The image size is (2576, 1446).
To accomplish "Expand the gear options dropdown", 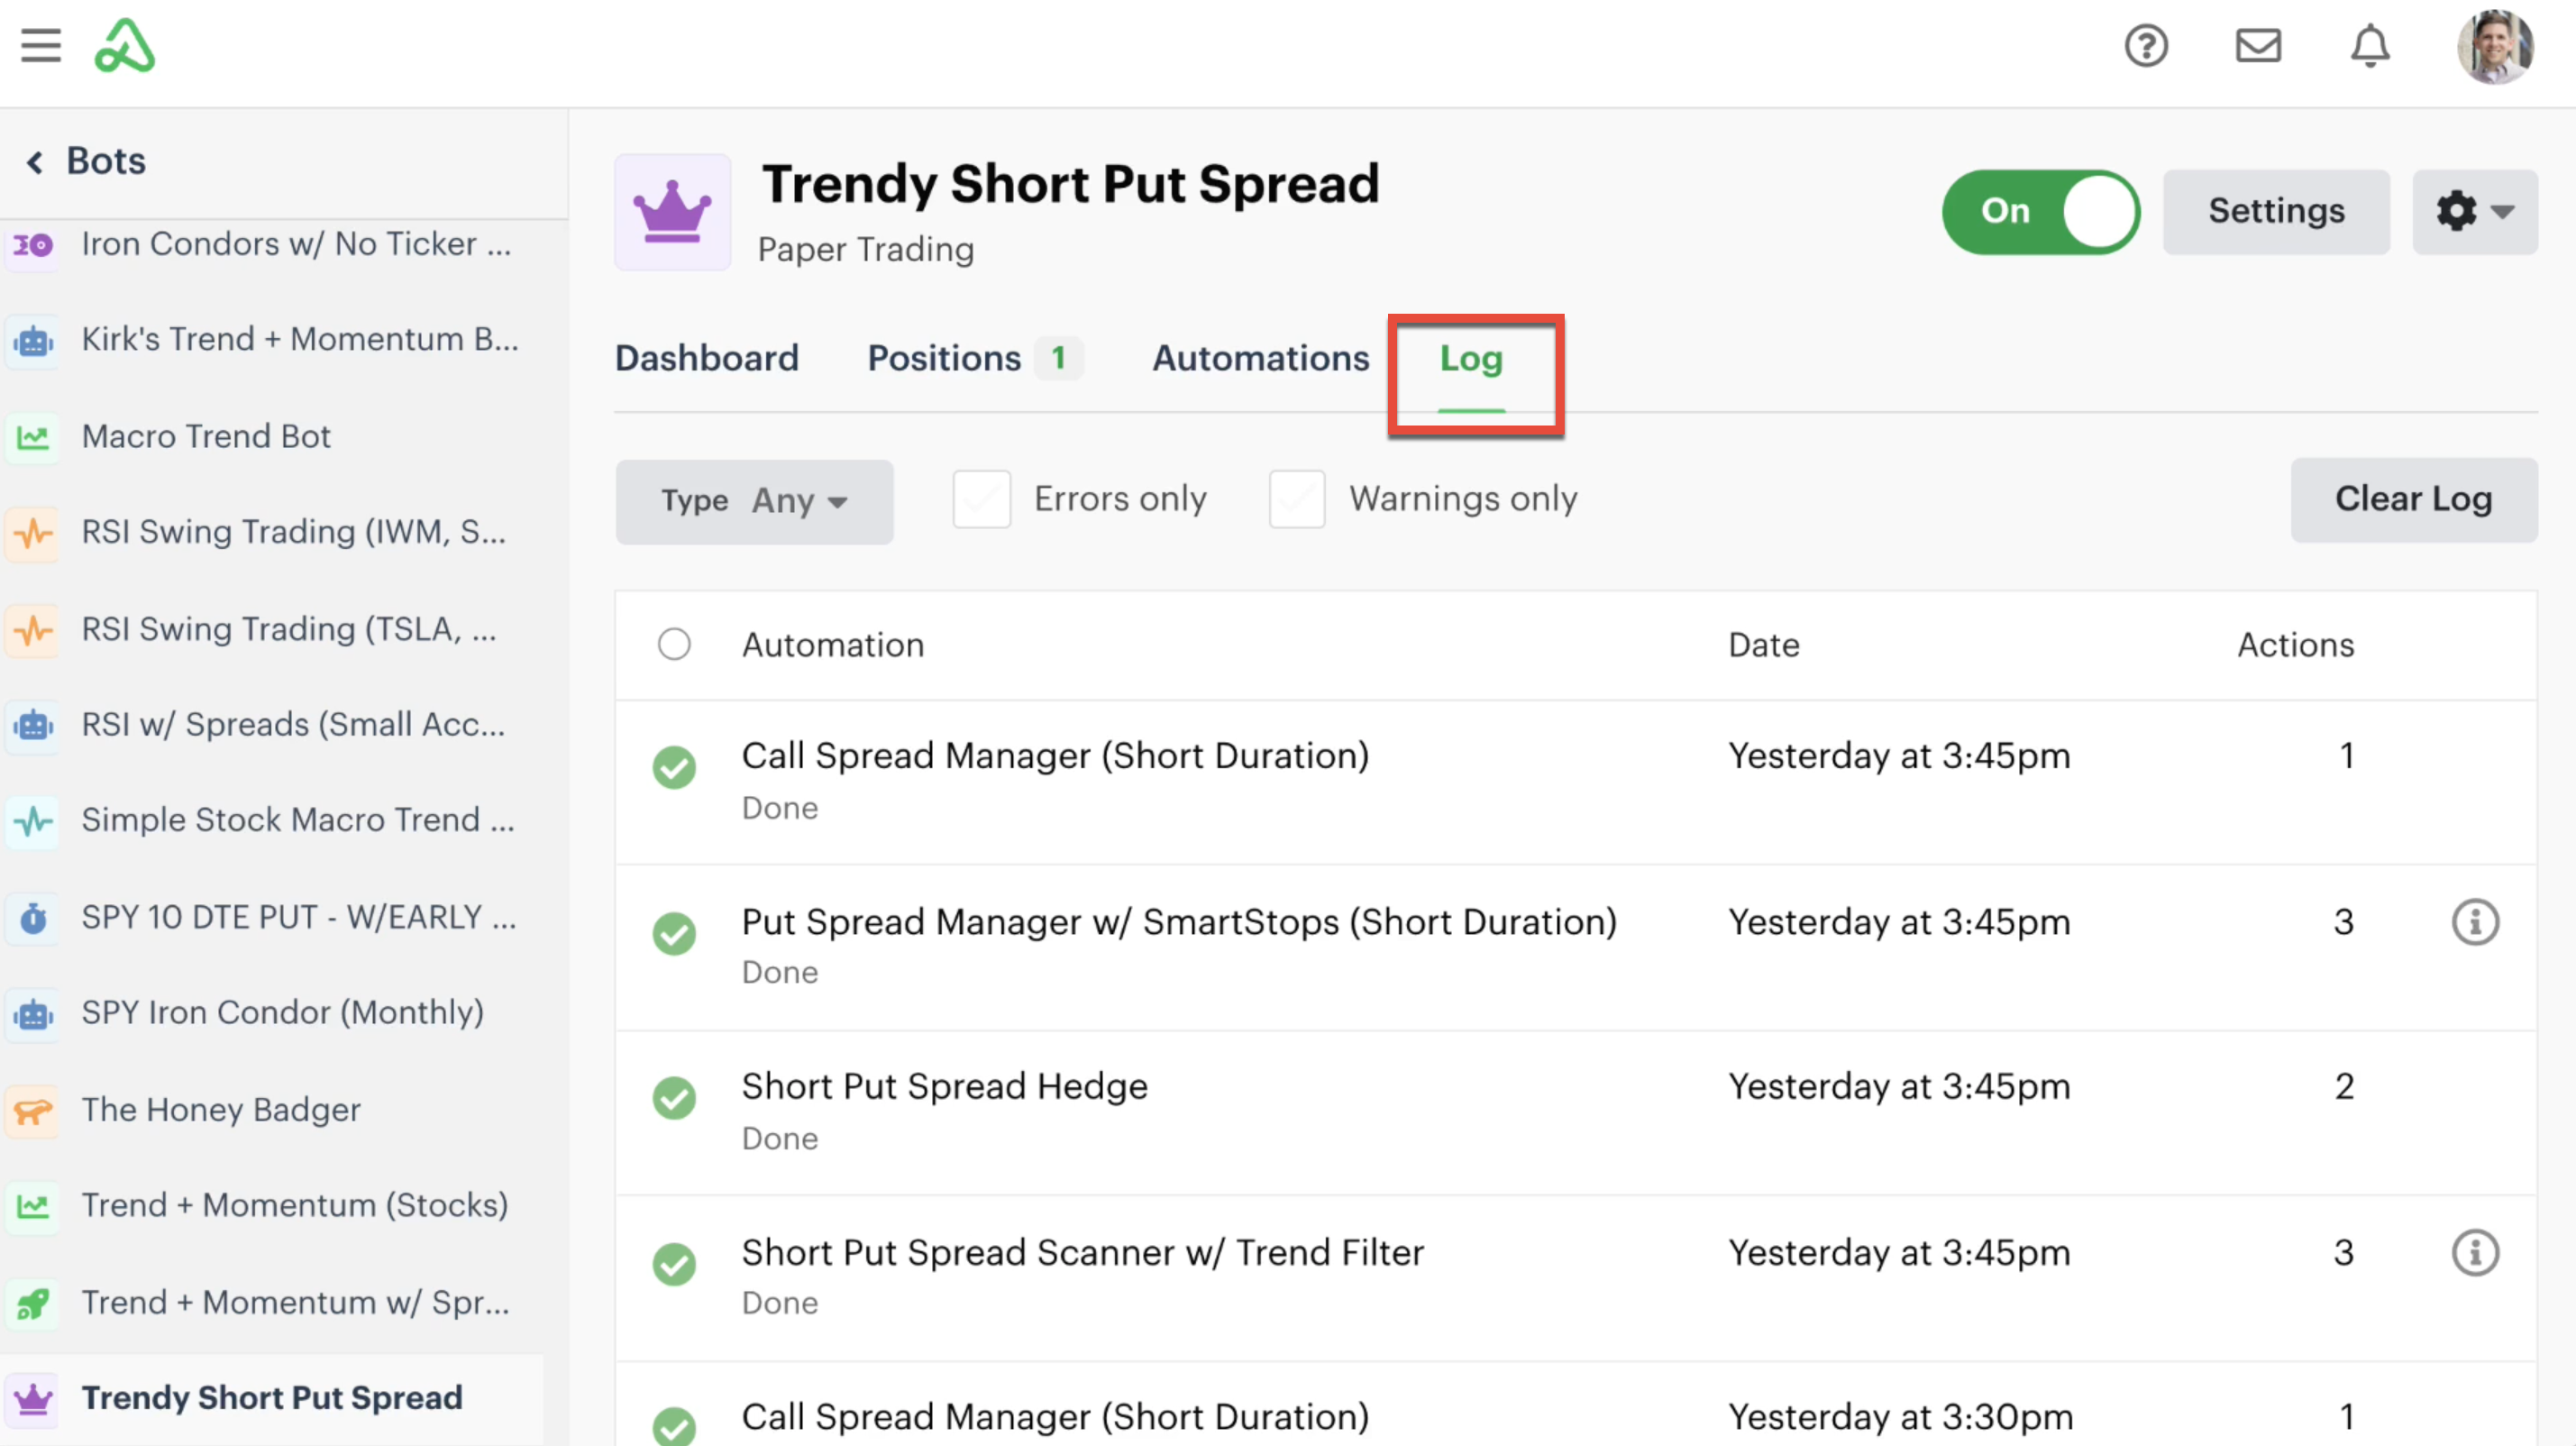I will point(2474,212).
